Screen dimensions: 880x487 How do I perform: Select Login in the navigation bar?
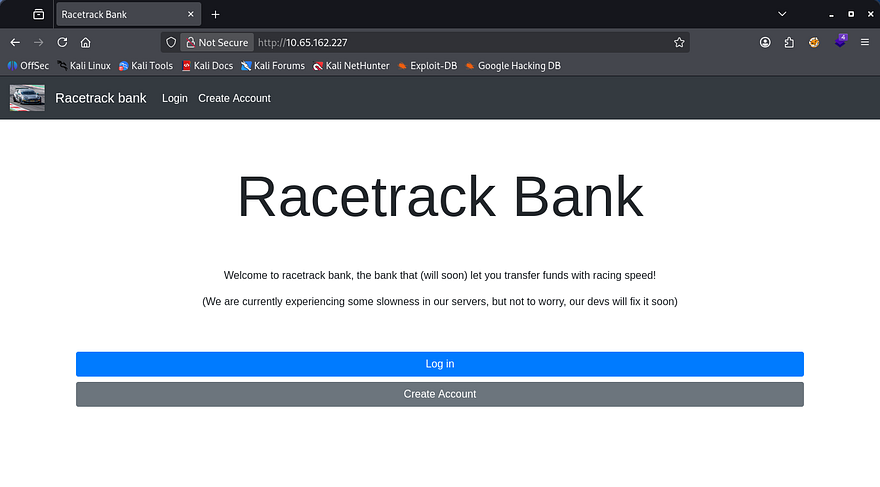pyautogui.click(x=175, y=98)
